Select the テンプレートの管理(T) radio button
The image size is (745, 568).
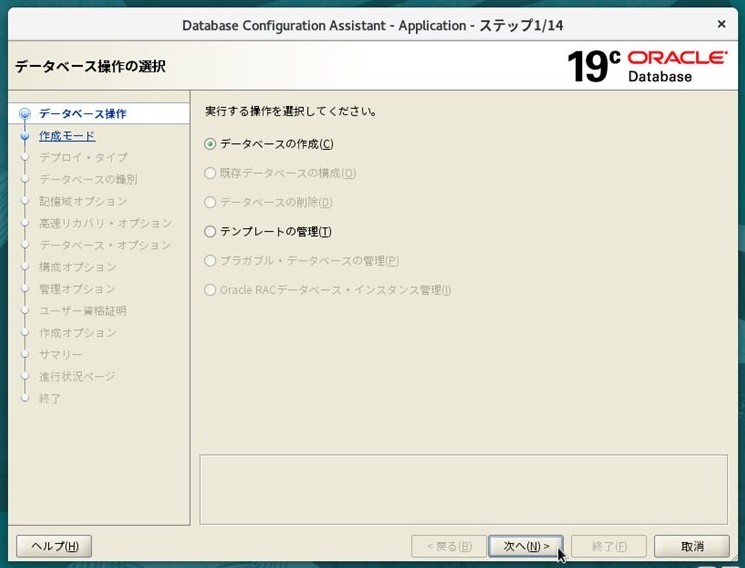(x=210, y=231)
